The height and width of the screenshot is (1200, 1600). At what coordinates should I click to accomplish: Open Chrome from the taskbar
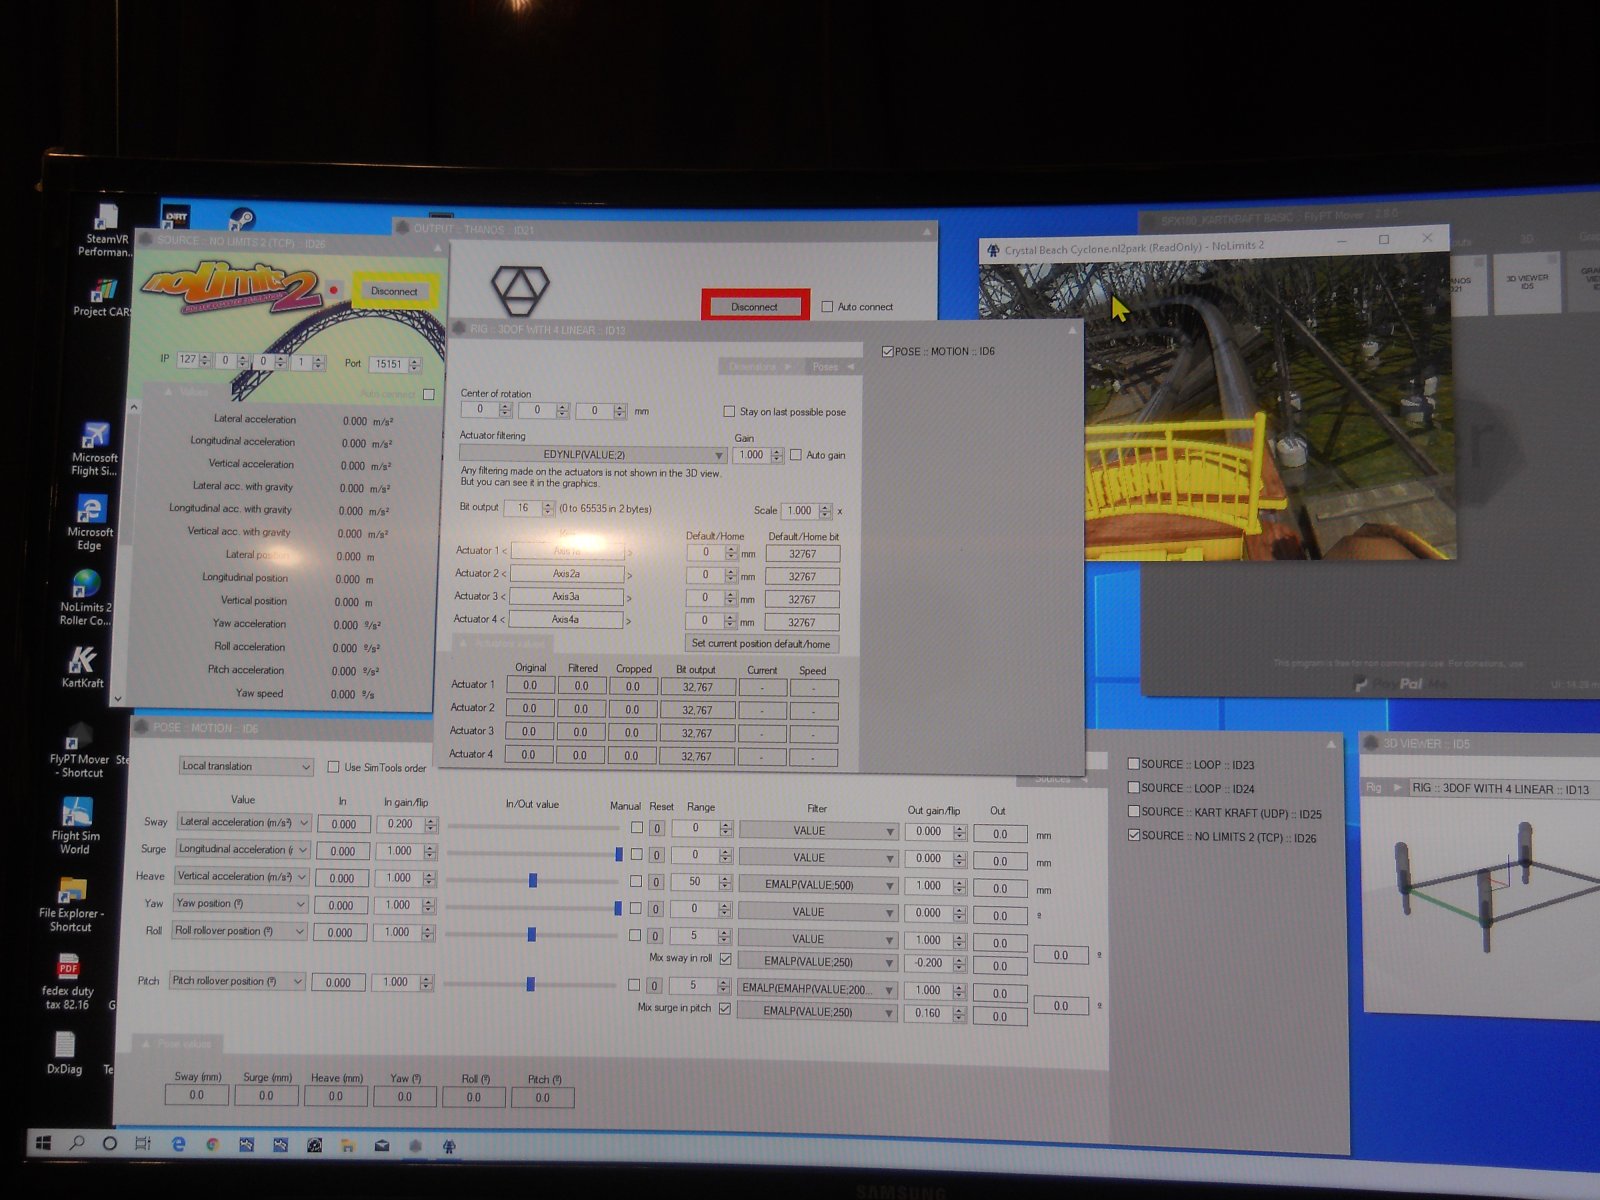(x=213, y=1144)
